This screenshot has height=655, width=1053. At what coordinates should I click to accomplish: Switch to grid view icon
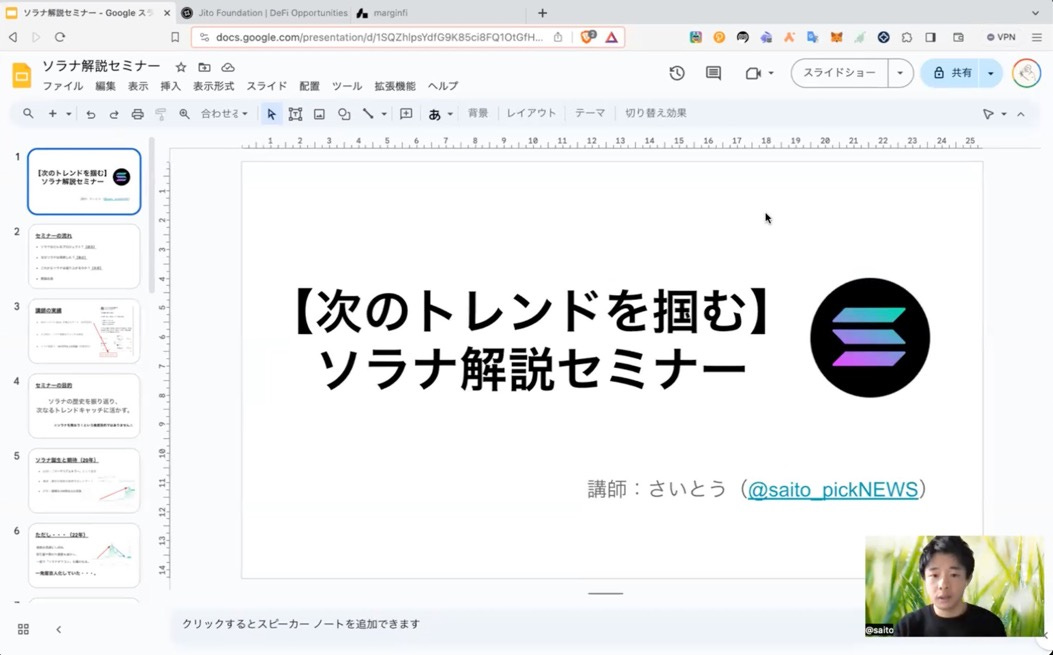click(x=23, y=629)
